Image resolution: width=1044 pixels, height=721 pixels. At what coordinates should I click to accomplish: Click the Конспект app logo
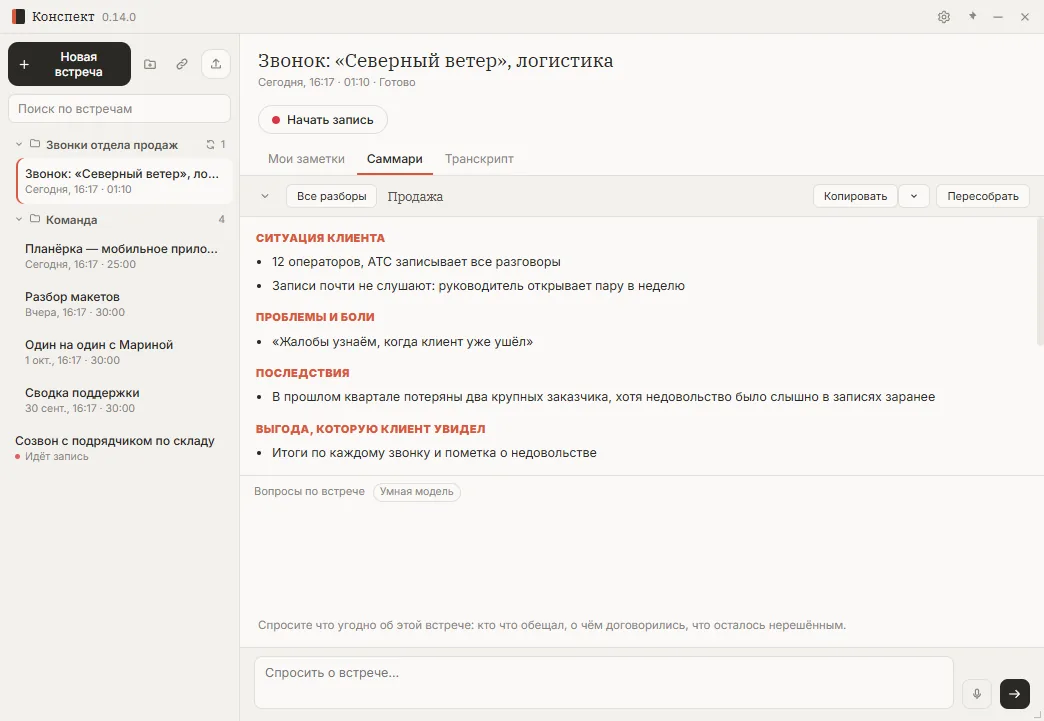coord(18,17)
